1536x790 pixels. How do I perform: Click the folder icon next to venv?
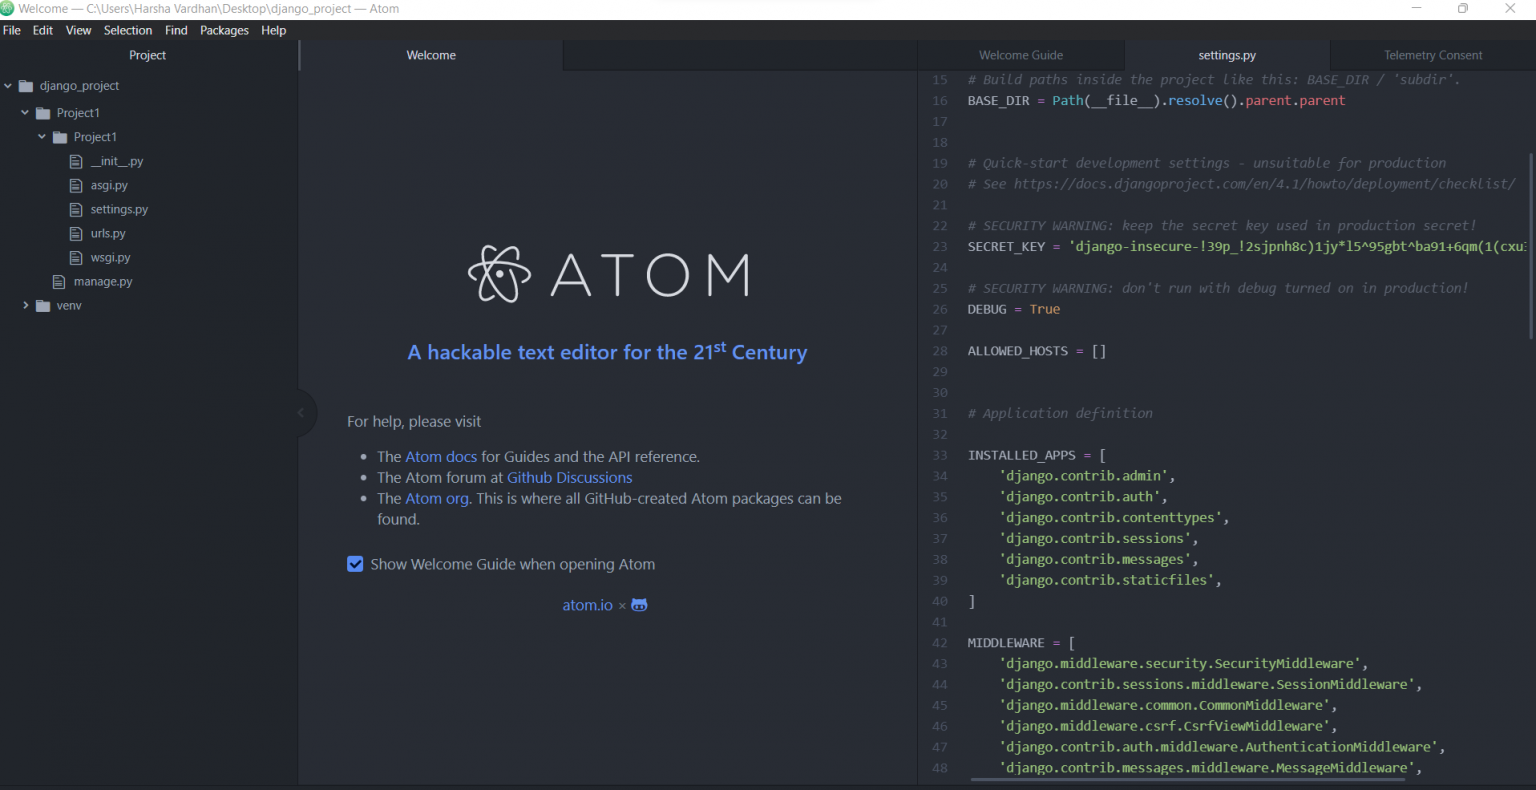pyautogui.click(x=42, y=306)
